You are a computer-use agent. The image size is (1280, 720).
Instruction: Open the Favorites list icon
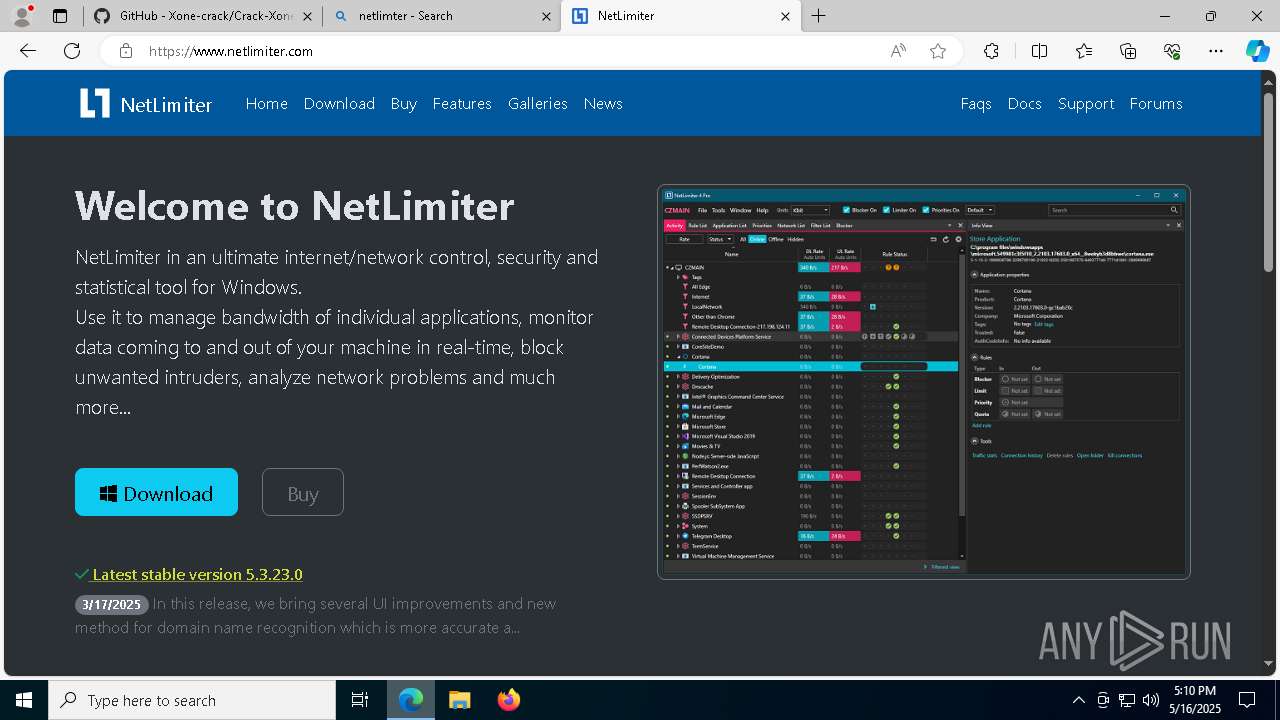point(1084,51)
